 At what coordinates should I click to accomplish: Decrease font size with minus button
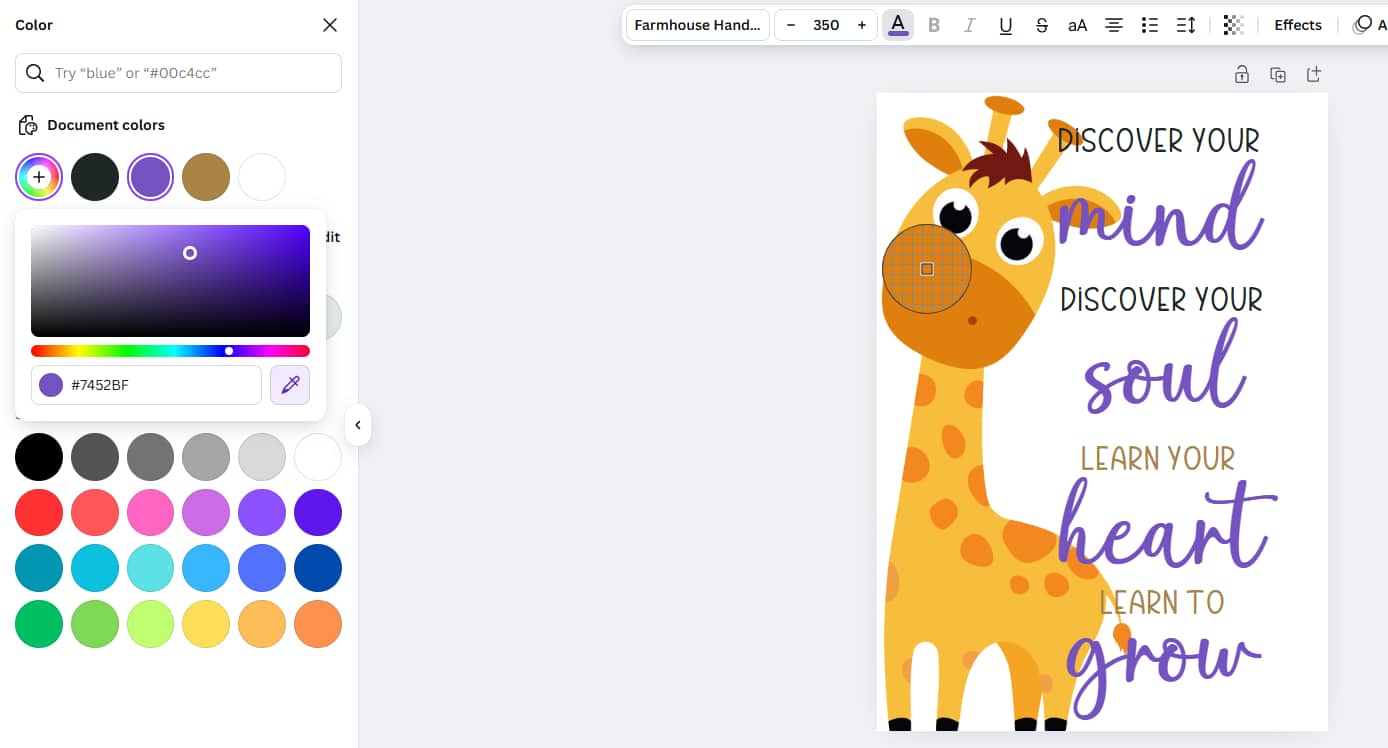tap(791, 25)
